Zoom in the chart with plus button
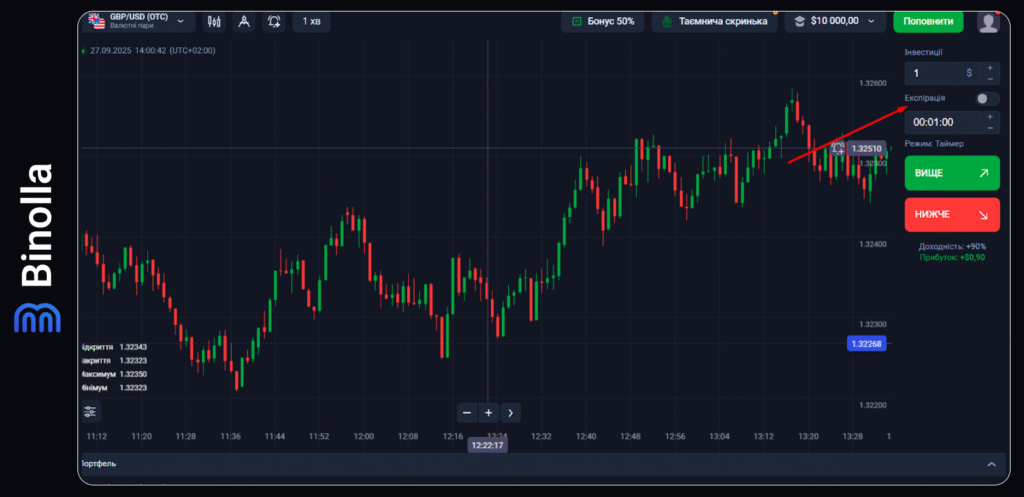1024x497 pixels. point(488,412)
